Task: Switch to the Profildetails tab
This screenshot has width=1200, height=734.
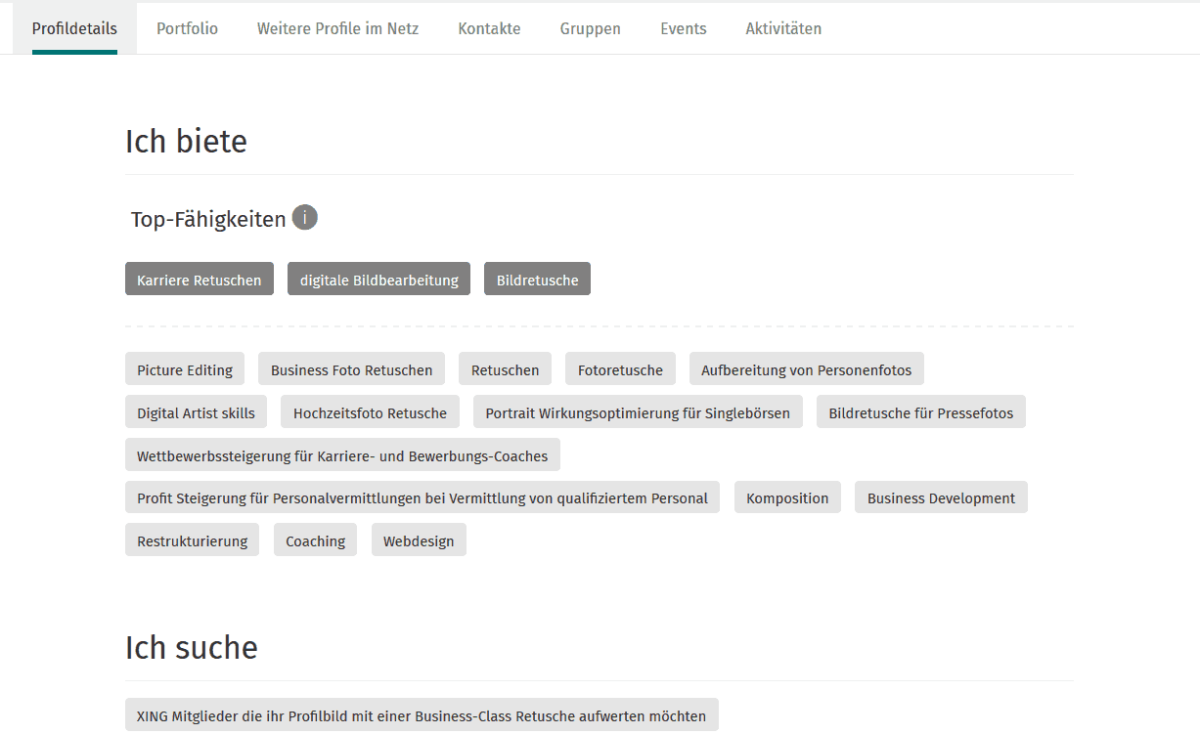Action: coord(74,29)
